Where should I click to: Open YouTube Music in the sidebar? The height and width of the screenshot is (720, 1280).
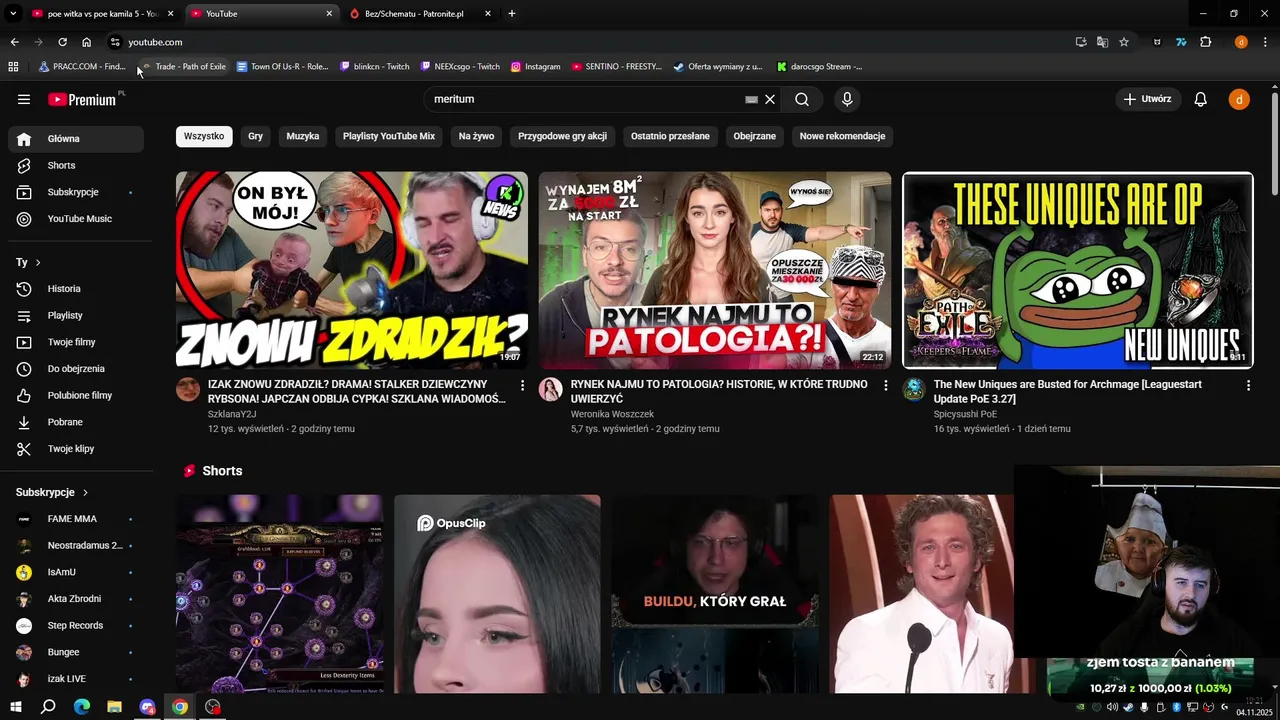(76, 219)
